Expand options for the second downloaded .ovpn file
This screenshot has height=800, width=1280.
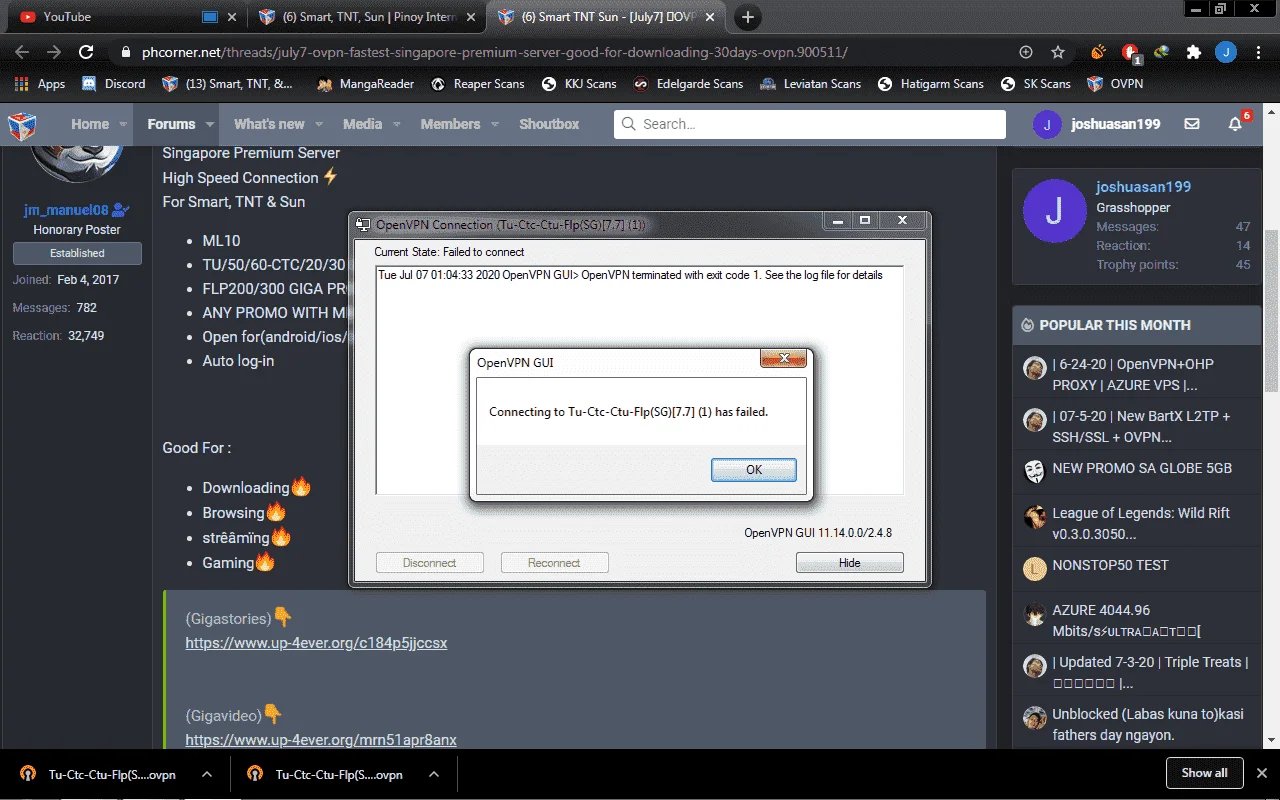pos(433,774)
